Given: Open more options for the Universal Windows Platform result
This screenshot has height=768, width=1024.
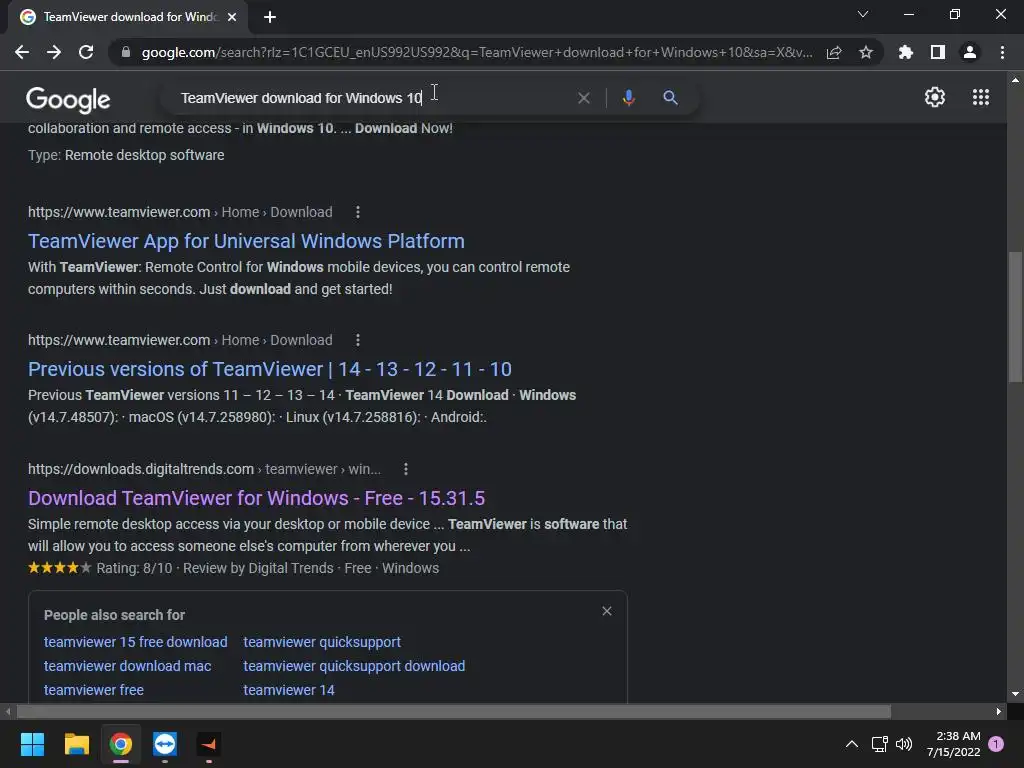Looking at the screenshot, I should pos(357,212).
